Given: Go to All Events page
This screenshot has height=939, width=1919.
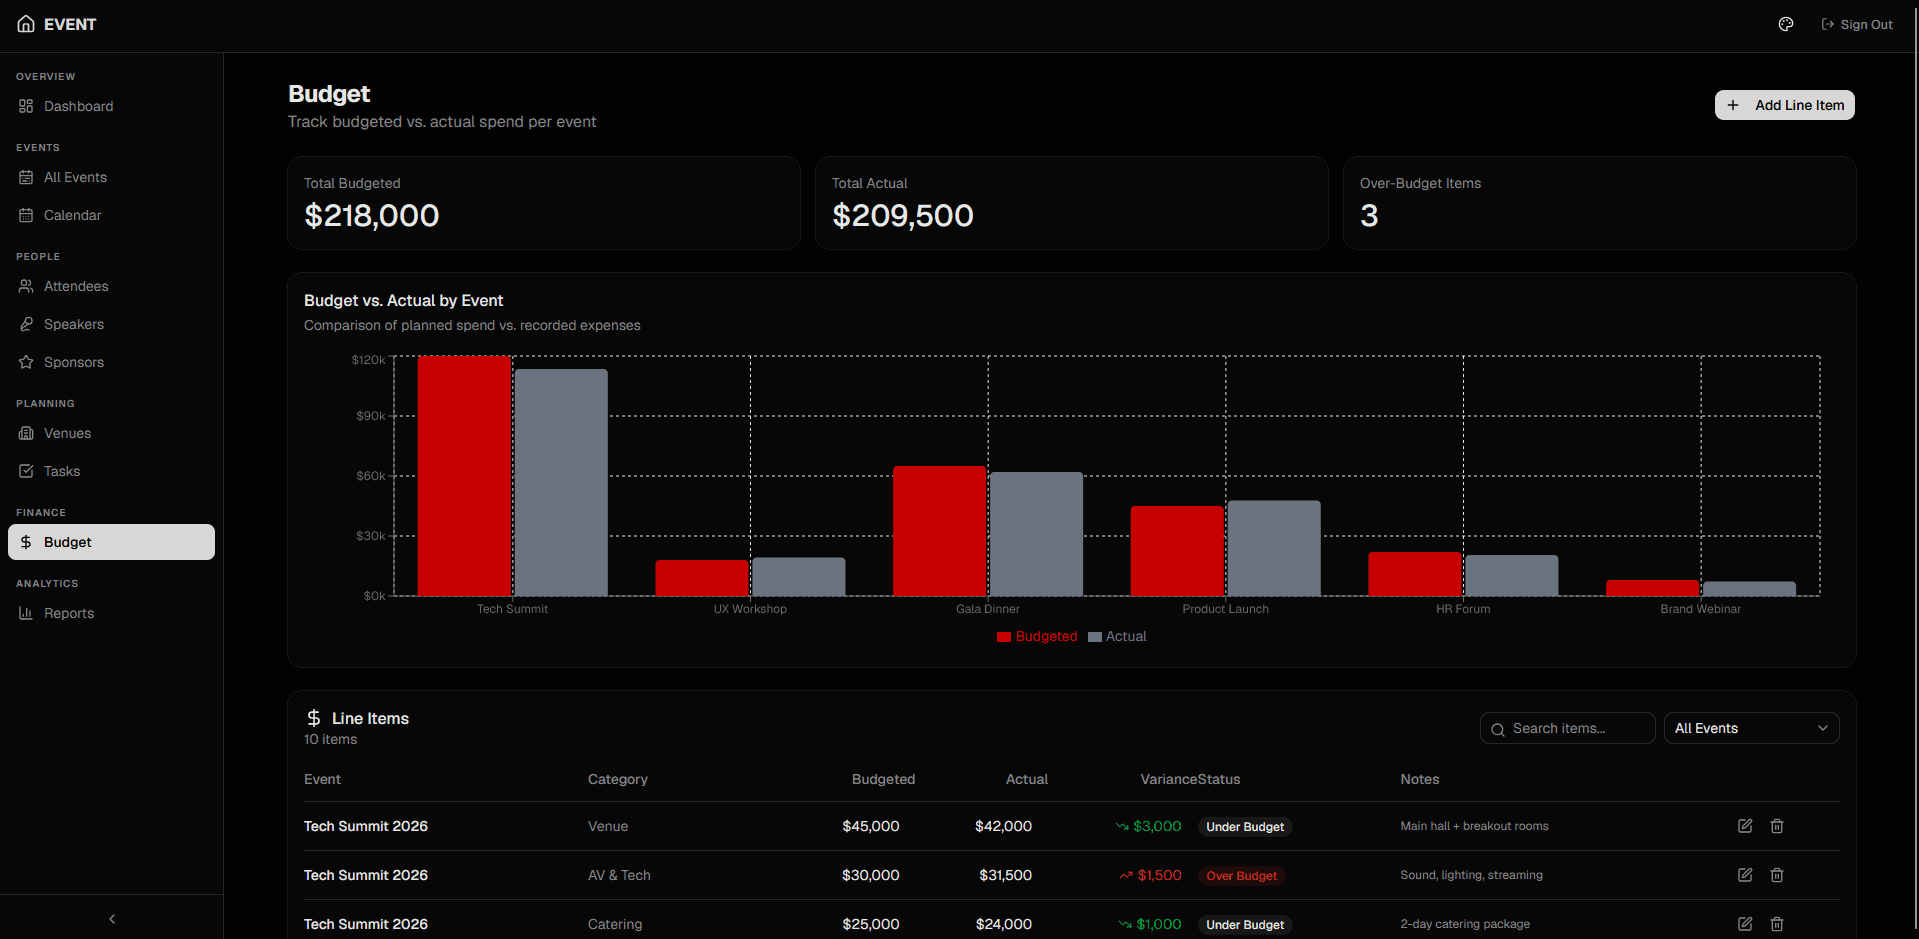Looking at the screenshot, I should (x=111, y=177).
